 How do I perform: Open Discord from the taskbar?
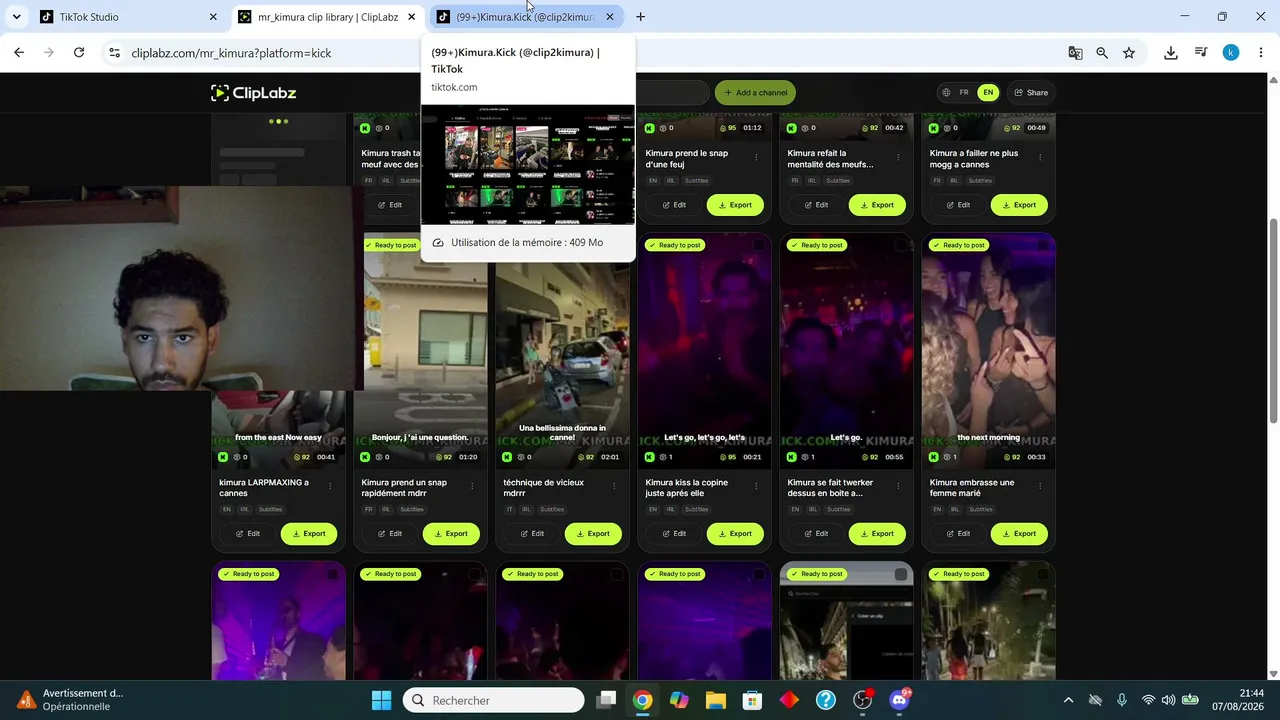coord(899,700)
